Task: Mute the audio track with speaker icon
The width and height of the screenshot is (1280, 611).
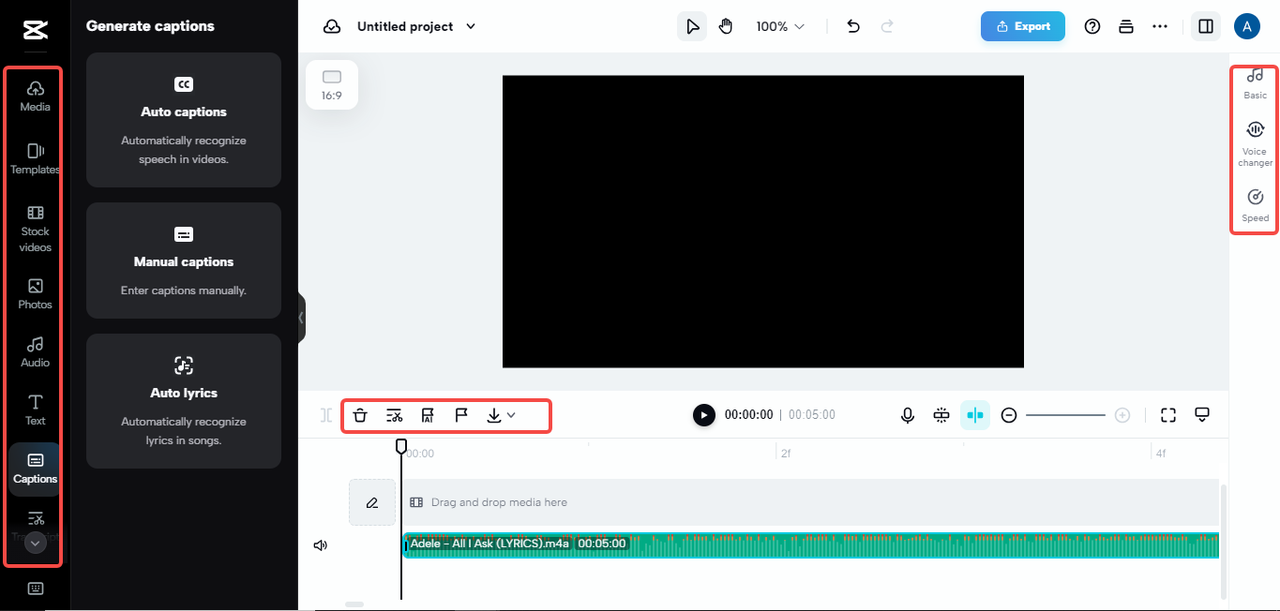Action: pyautogui.click(x=320, y=545)
